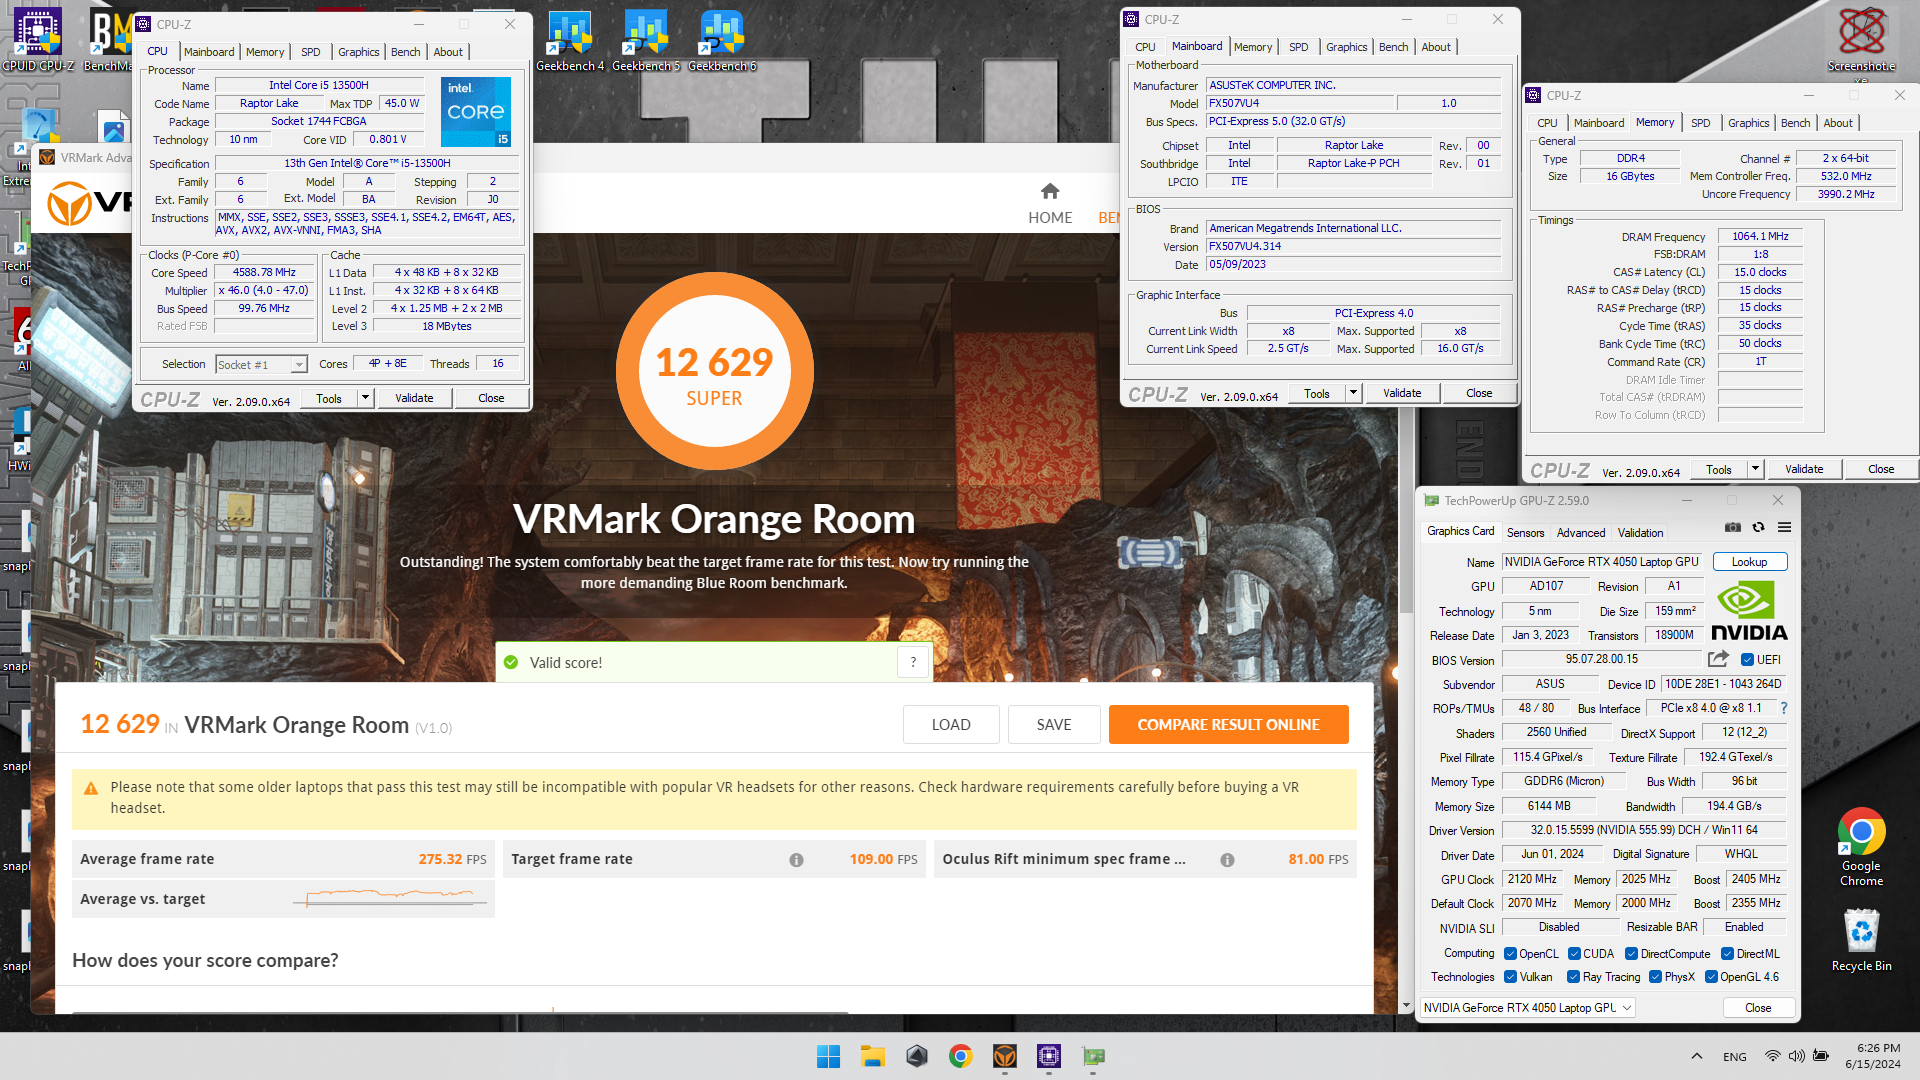Click the VRMark SAVE button
This screenshot has height=1080, width=1920.
point(1054,725)
